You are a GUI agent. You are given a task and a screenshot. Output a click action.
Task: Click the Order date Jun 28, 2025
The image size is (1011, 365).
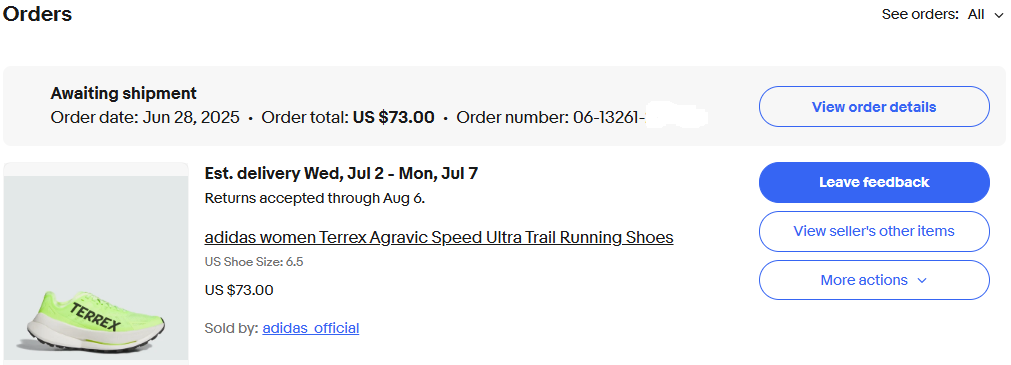pyautogui.click(x=145, y=118)
